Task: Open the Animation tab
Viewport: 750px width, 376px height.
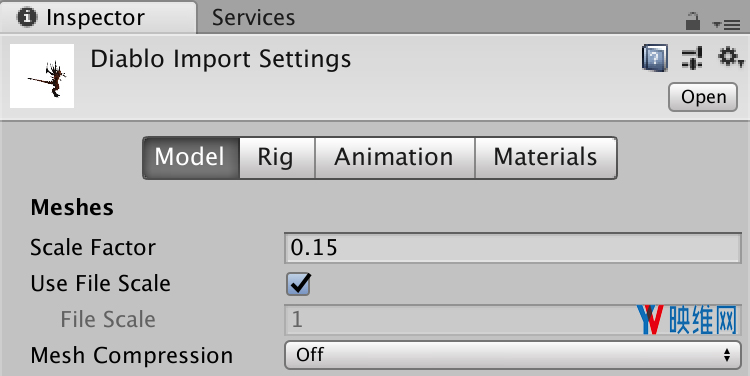Action: pyautogui.click(x=395, y=158)
